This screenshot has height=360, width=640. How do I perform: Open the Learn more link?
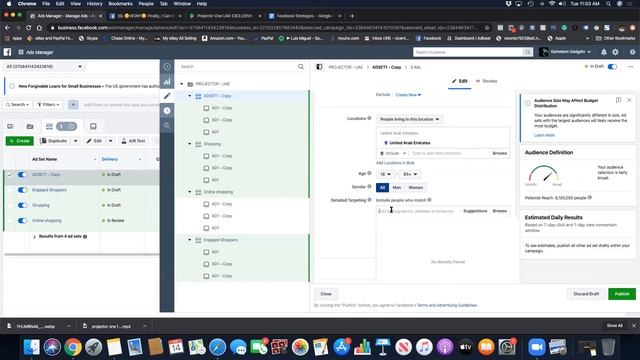[x=544, y=135]
